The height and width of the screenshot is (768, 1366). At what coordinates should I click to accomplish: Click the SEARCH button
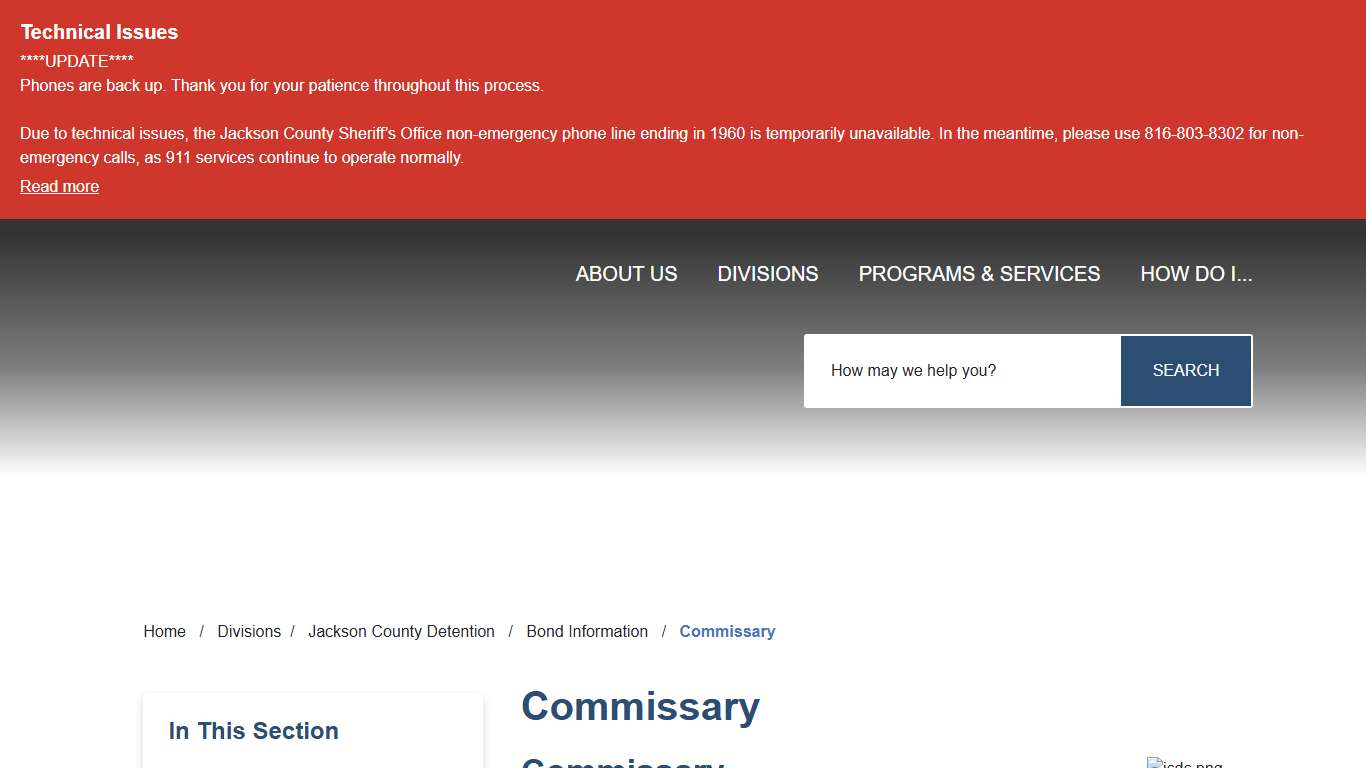1185,370
